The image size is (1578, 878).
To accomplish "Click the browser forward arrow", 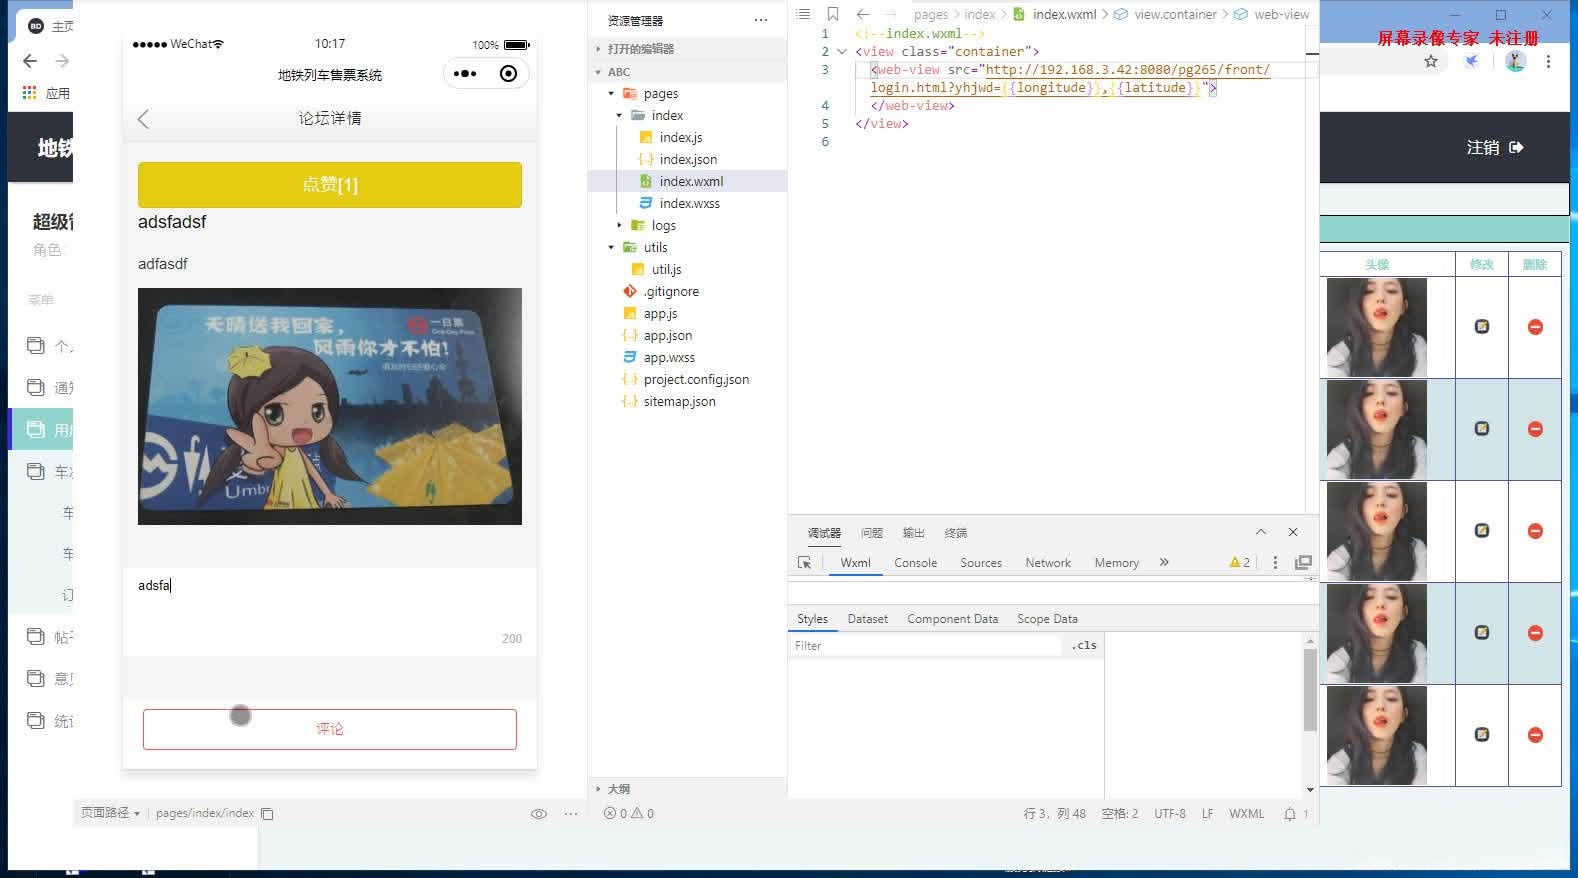I will 62,61.
